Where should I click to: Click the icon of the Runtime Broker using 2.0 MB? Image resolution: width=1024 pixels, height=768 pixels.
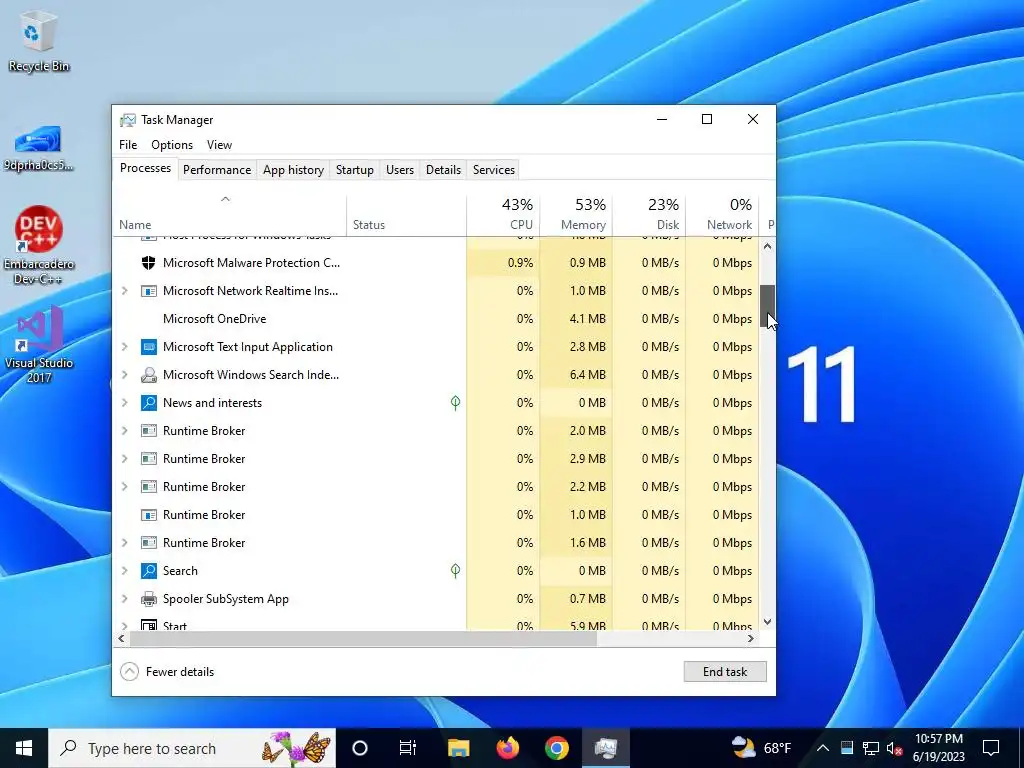tap(149, 431)
